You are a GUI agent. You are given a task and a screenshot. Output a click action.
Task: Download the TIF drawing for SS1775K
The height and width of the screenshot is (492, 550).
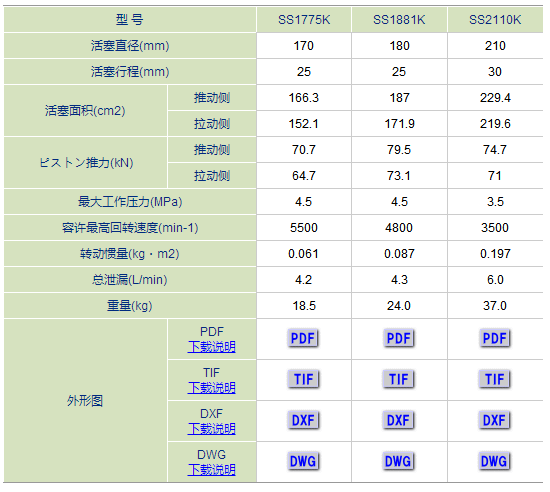[303, 379]
